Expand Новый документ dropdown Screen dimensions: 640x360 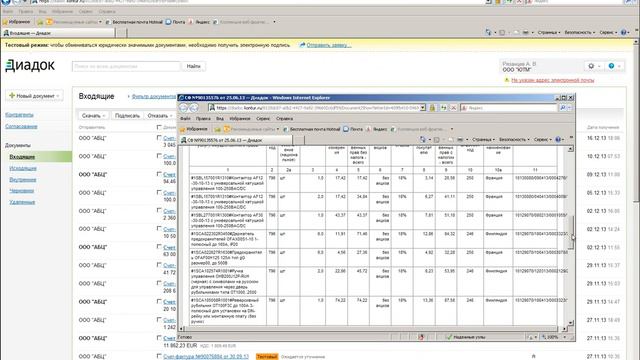[x=34, y=96]
